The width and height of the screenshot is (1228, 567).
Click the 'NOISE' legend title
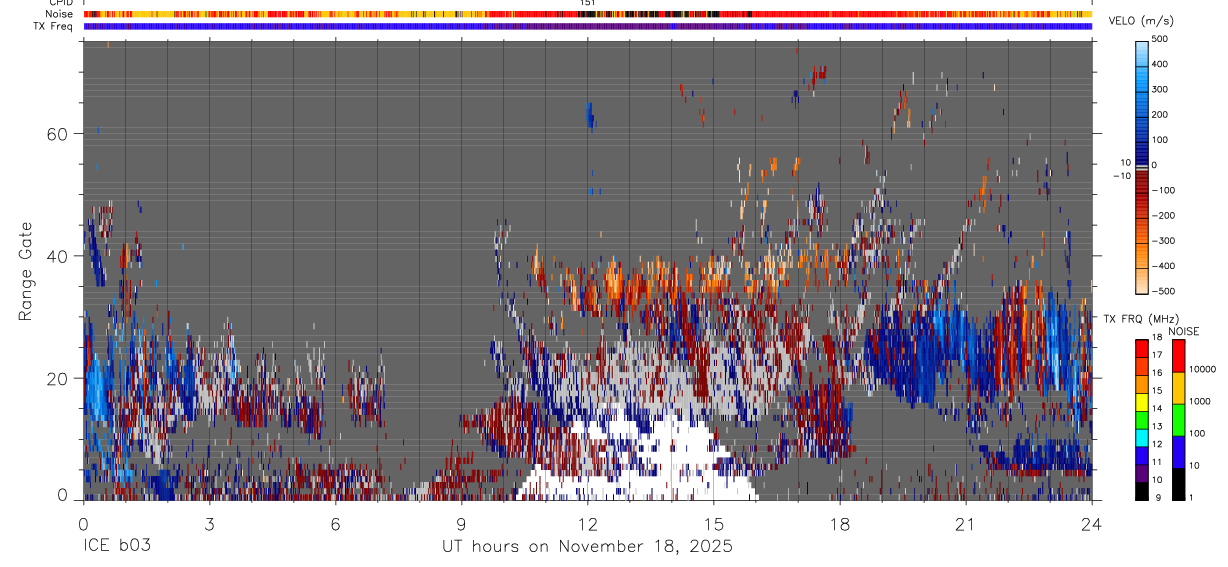1184,331
